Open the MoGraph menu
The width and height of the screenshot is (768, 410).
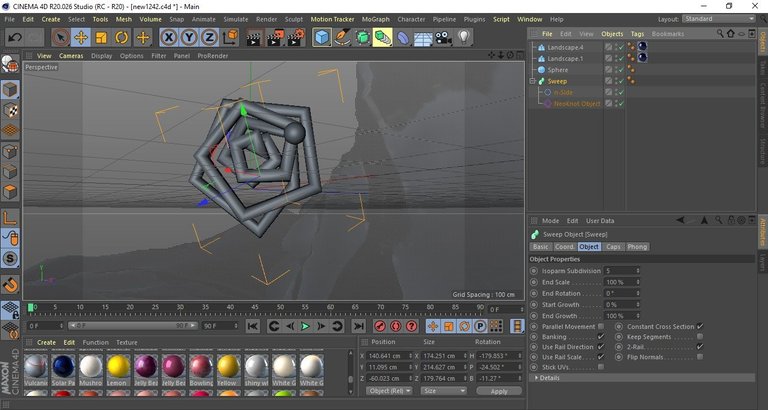tap(375, 19)
